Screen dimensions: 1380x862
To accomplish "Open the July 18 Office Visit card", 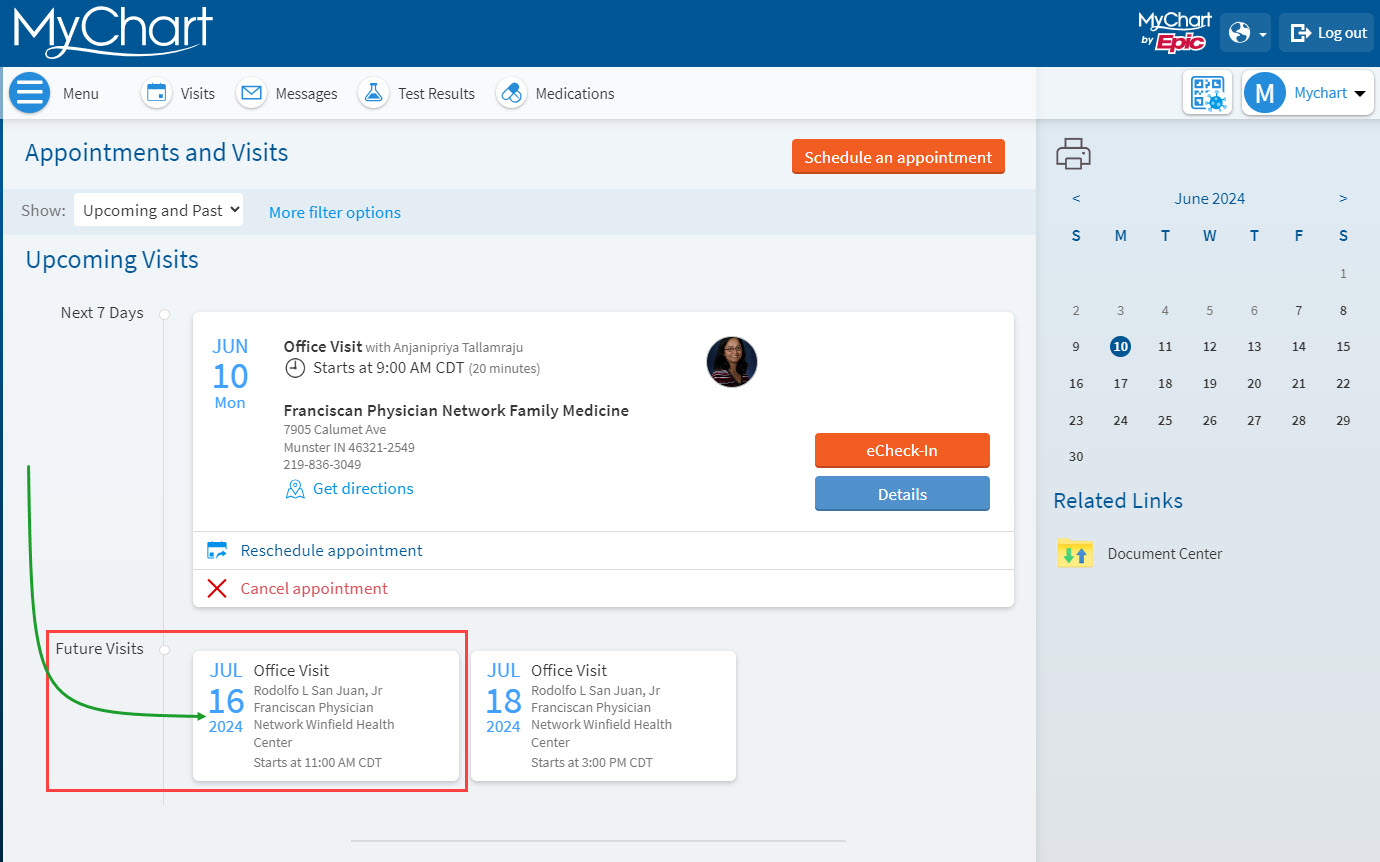I will pyautogui.click(x=603, y=716).
